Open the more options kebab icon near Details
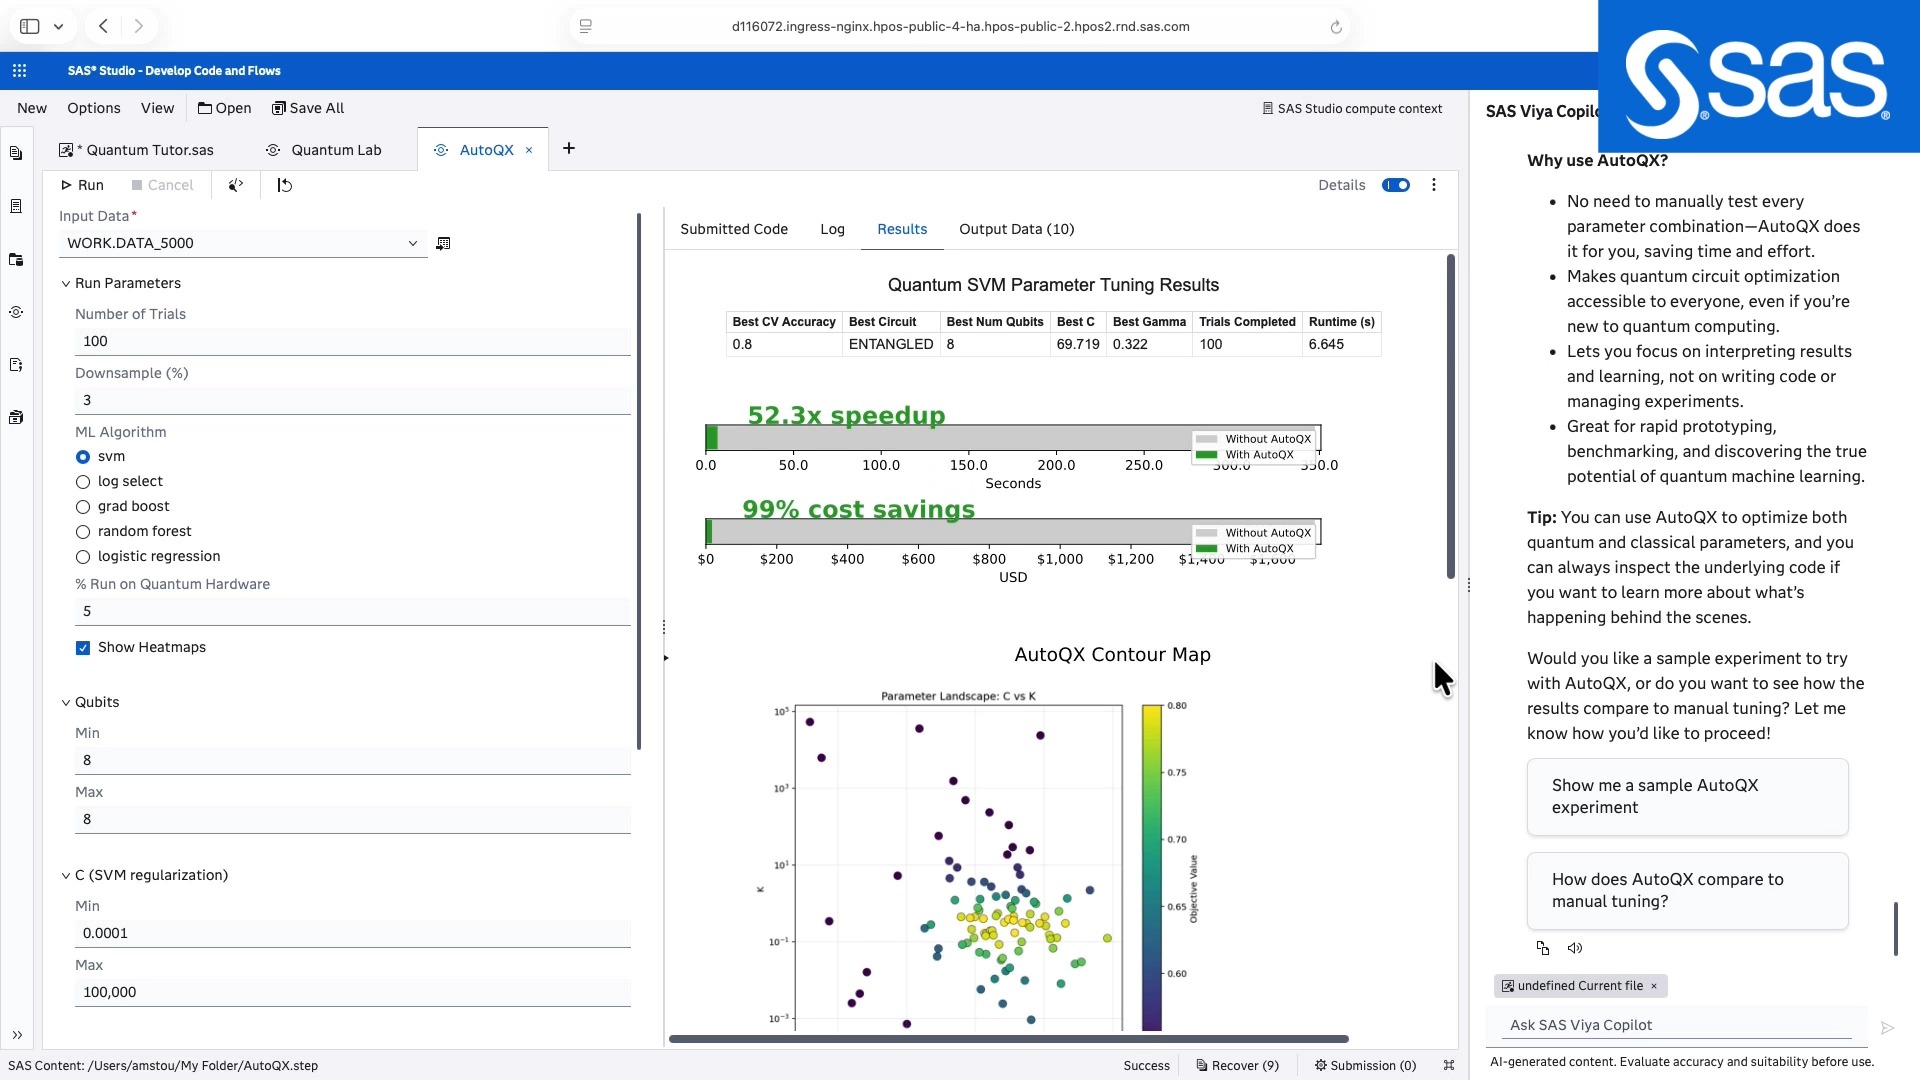 (x=1434, y=185)
